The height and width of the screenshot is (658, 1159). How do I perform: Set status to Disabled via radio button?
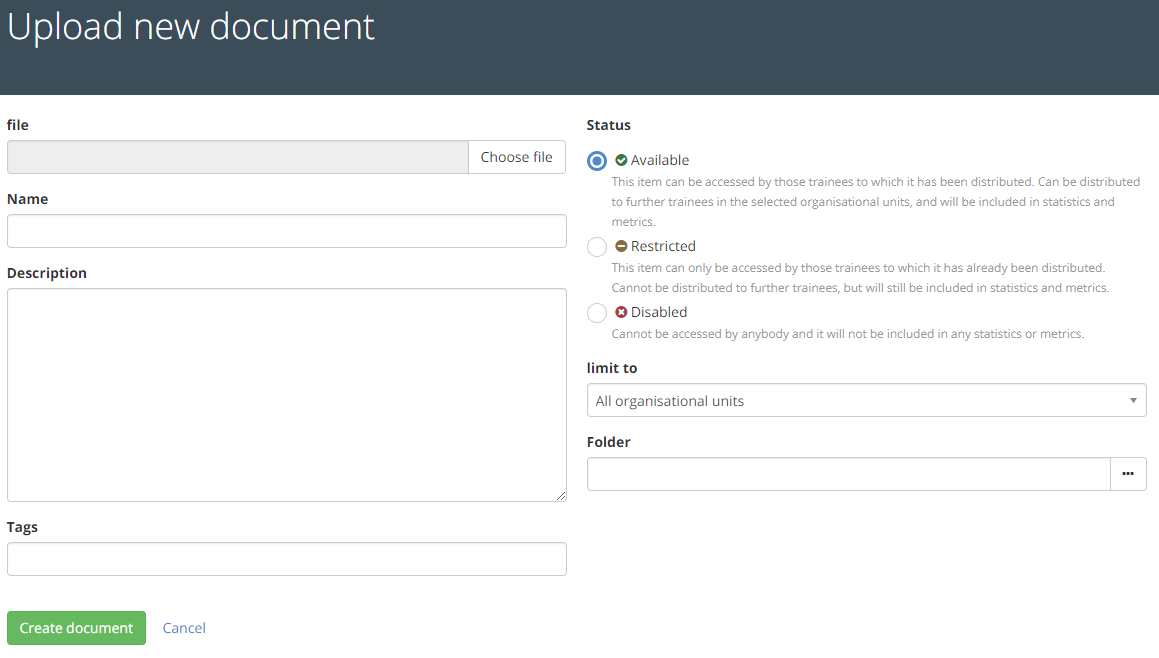click(597, 313)
